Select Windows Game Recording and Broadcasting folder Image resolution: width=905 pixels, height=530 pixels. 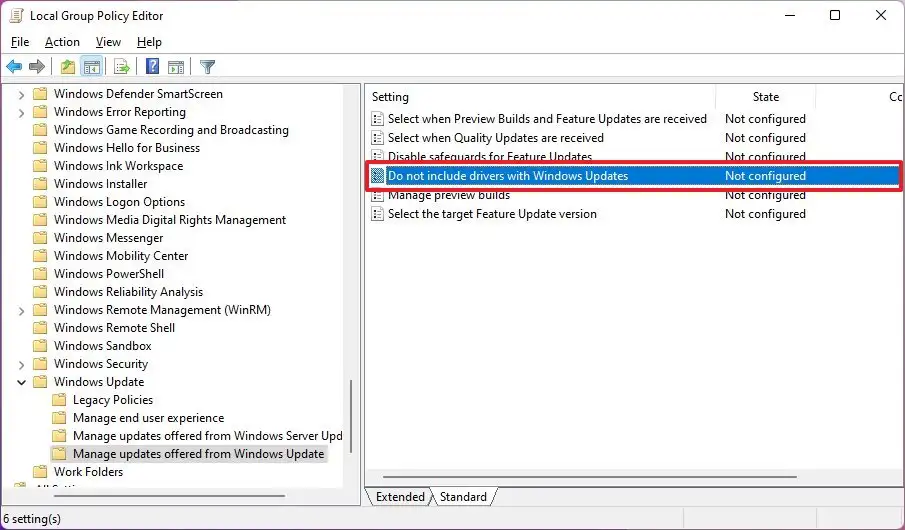tap(171, 130)
